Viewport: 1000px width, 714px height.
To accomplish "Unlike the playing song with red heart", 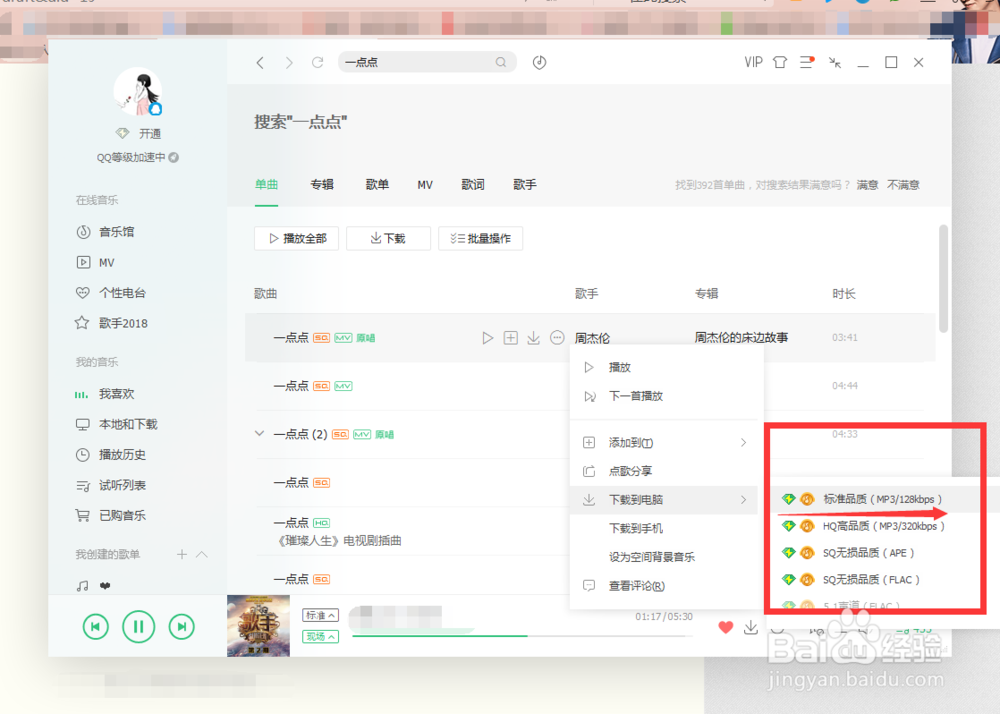I will pyautogui.click(x=725, y=627).
